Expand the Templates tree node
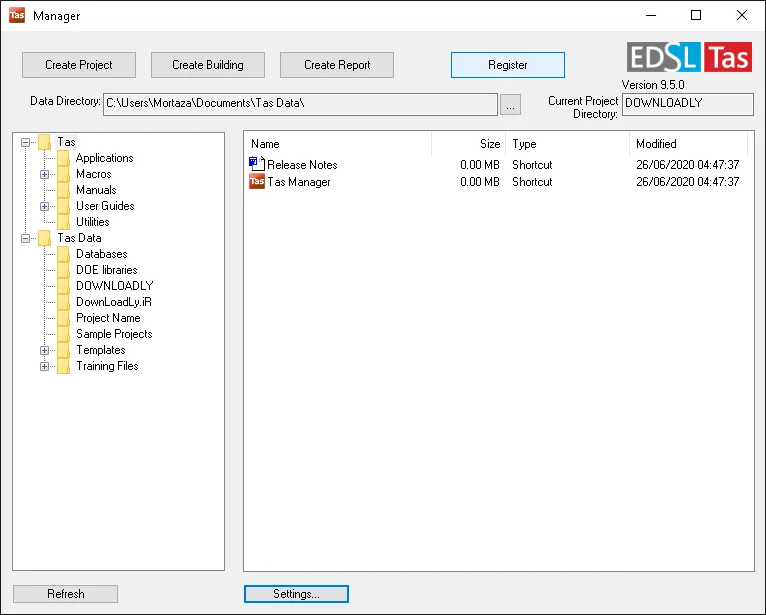Image resolution: width=766 pixels, height=615 pixels. click(44, 350)
